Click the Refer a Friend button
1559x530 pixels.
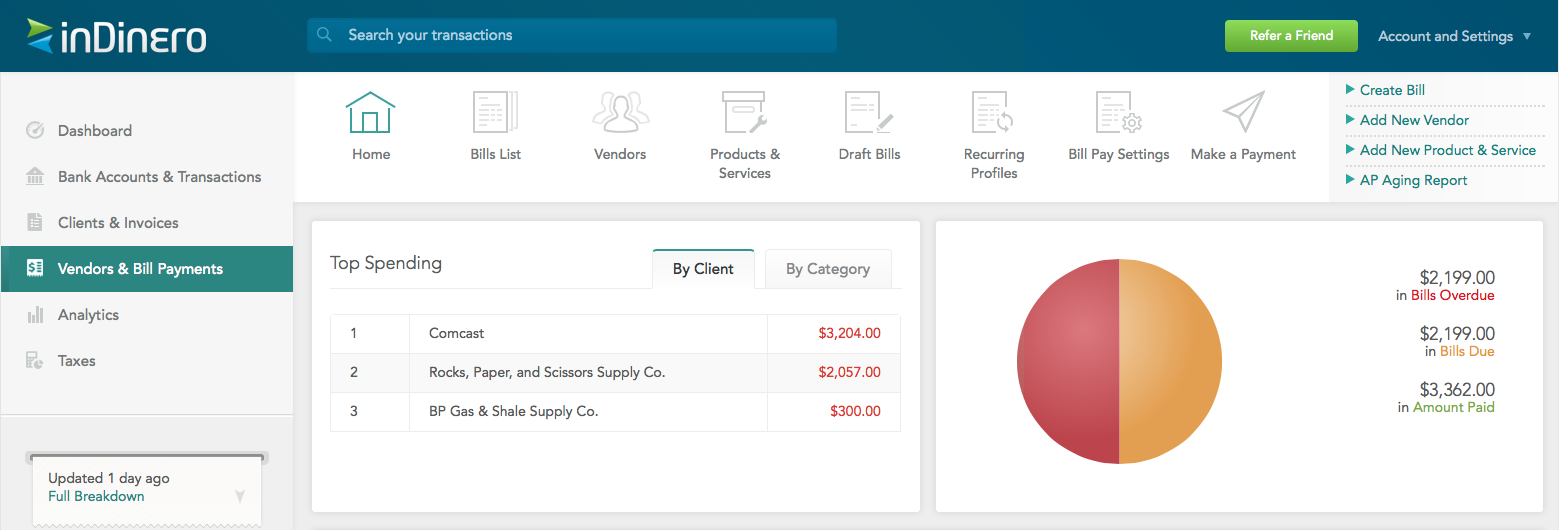[1291, 35]
